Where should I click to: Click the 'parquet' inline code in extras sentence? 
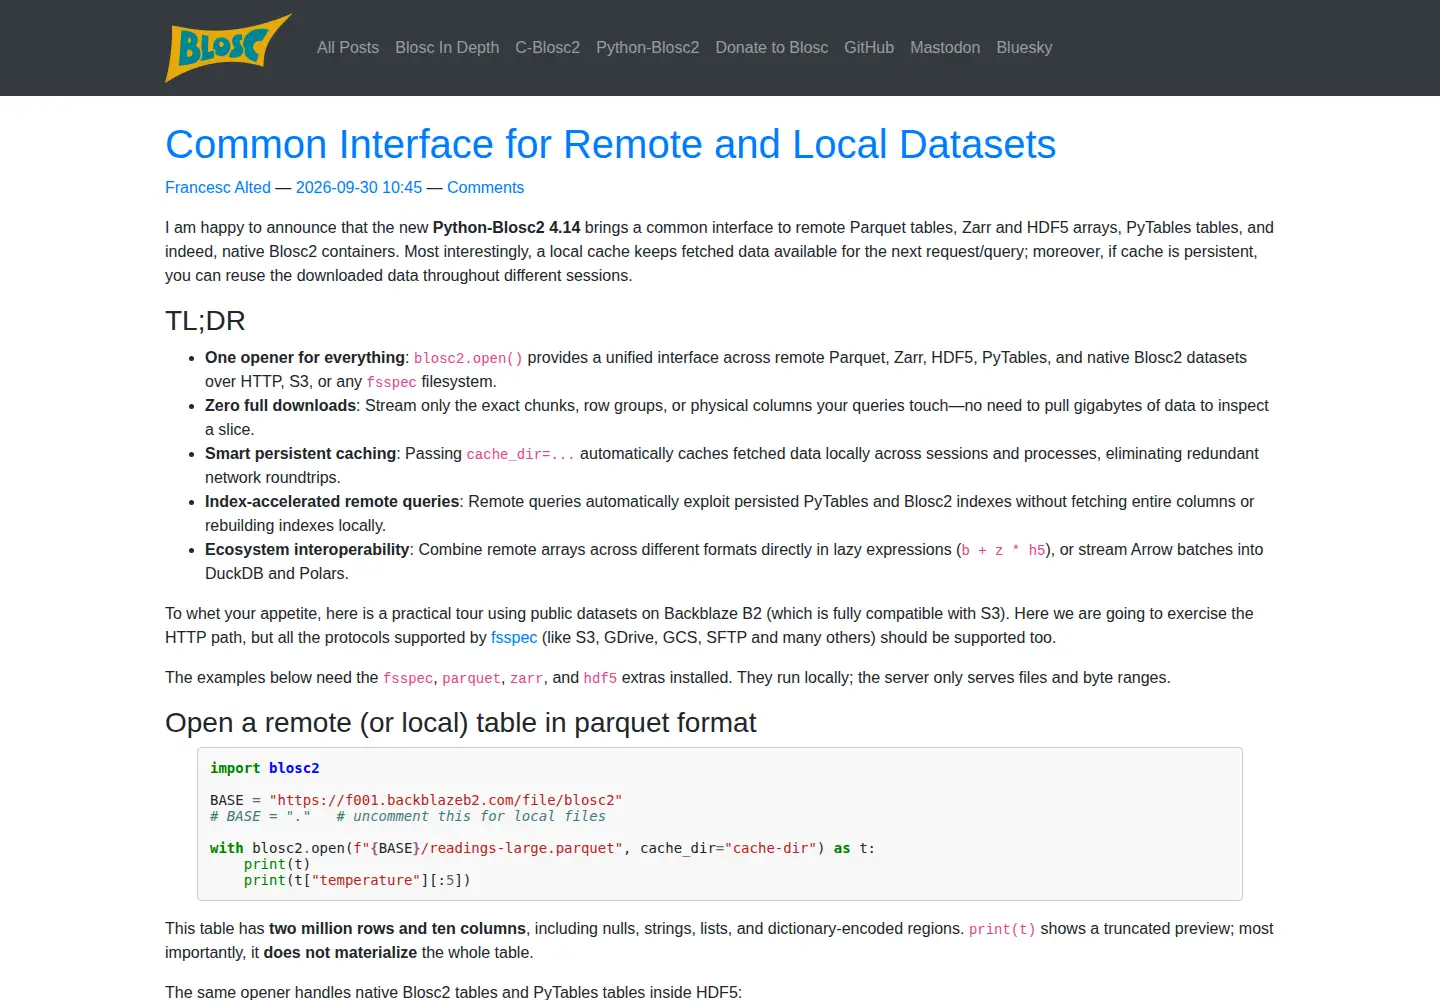471,678
